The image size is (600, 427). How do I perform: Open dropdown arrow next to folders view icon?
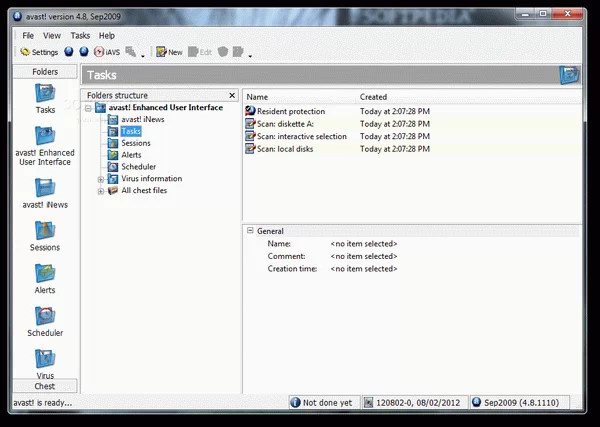coord(143,56)
